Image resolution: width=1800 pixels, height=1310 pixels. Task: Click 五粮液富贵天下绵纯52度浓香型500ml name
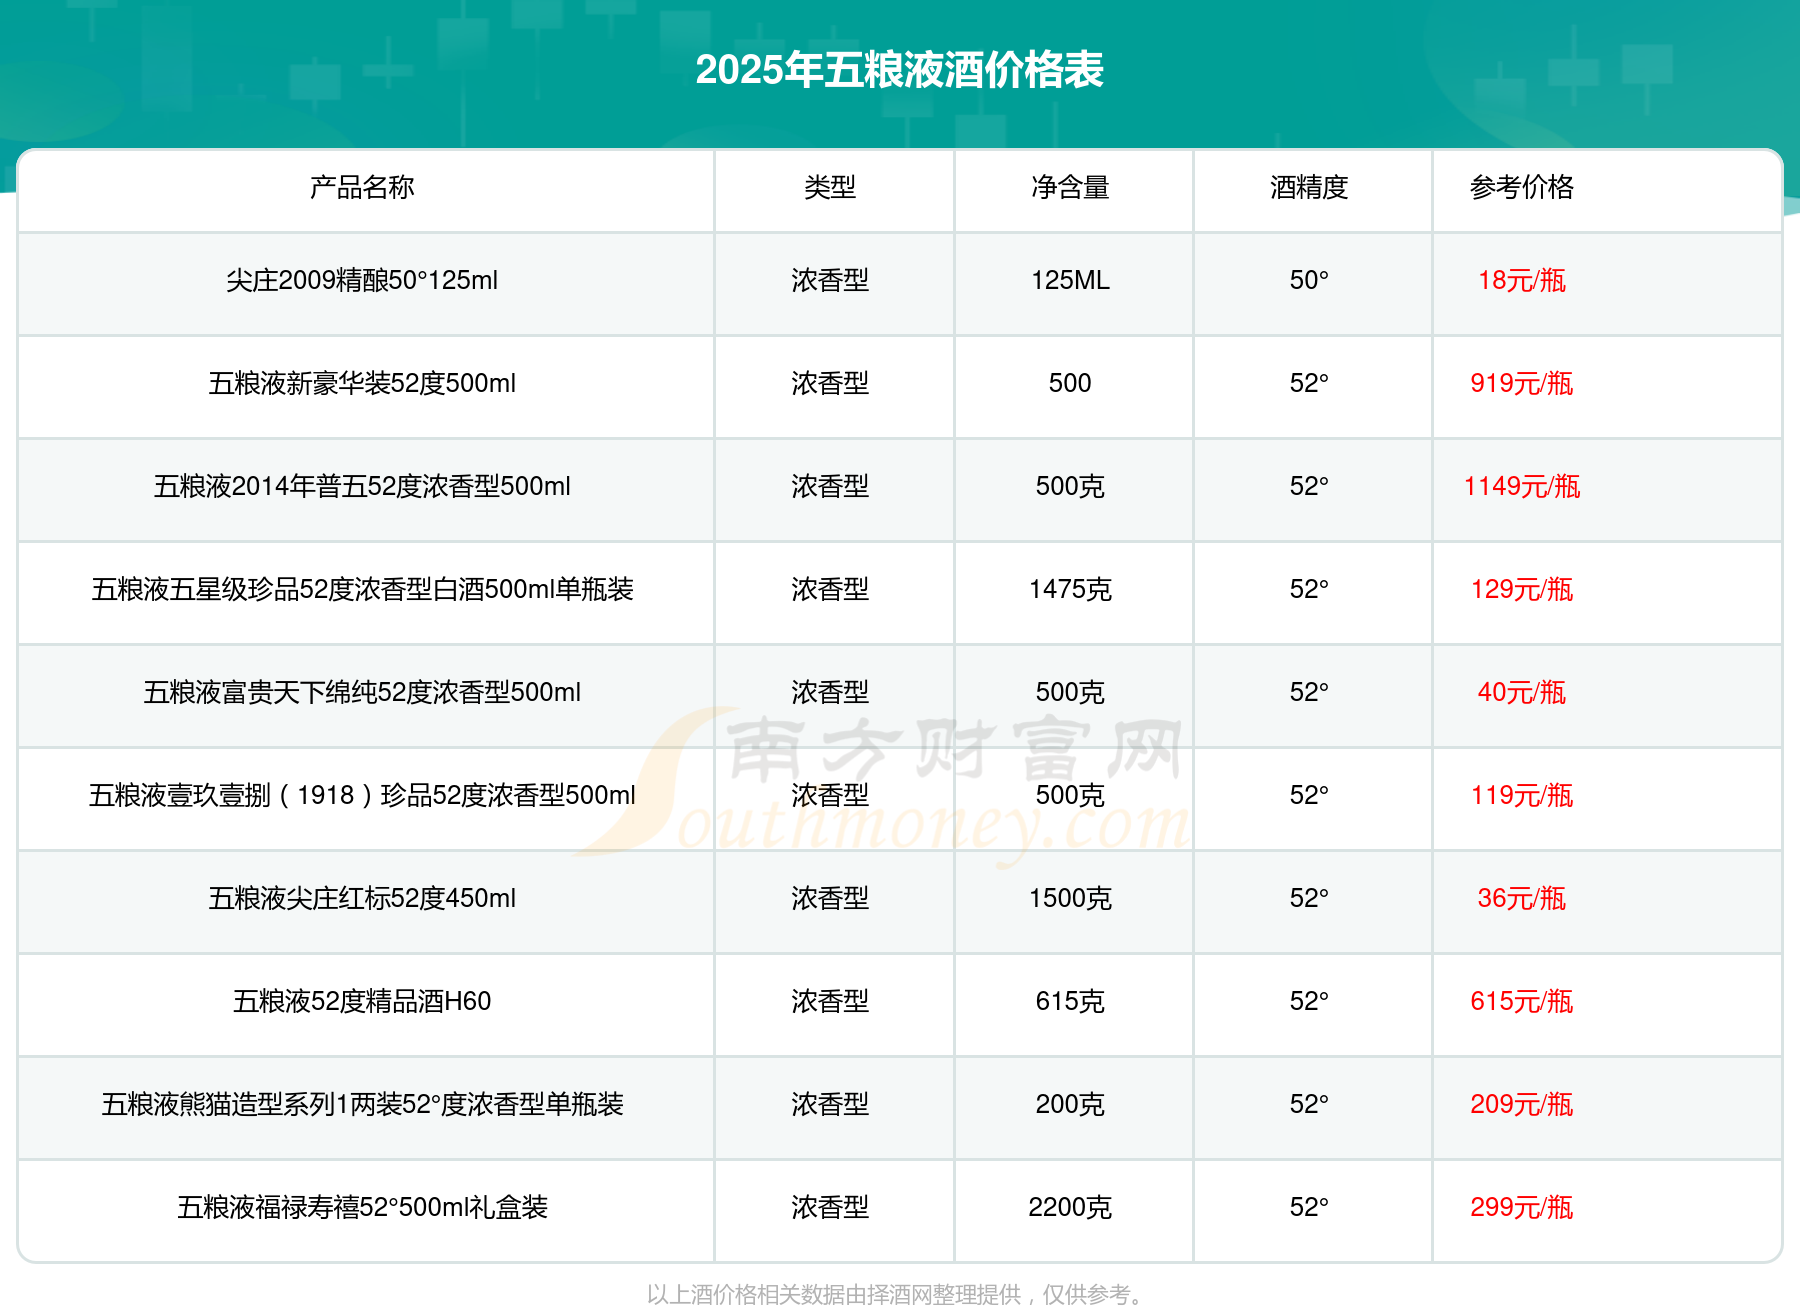click(x=362, y=692)
